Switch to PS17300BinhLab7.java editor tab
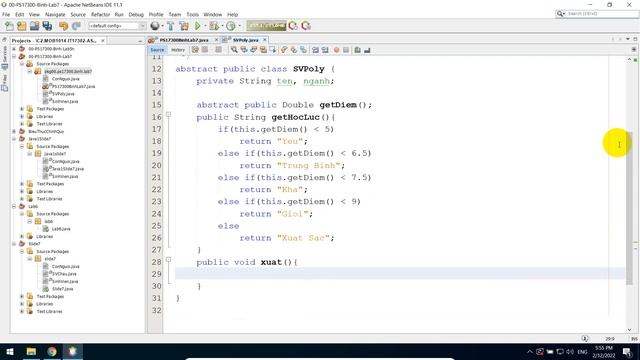The height and width of the screenshot is (360, 640). [x=183, y=40]
